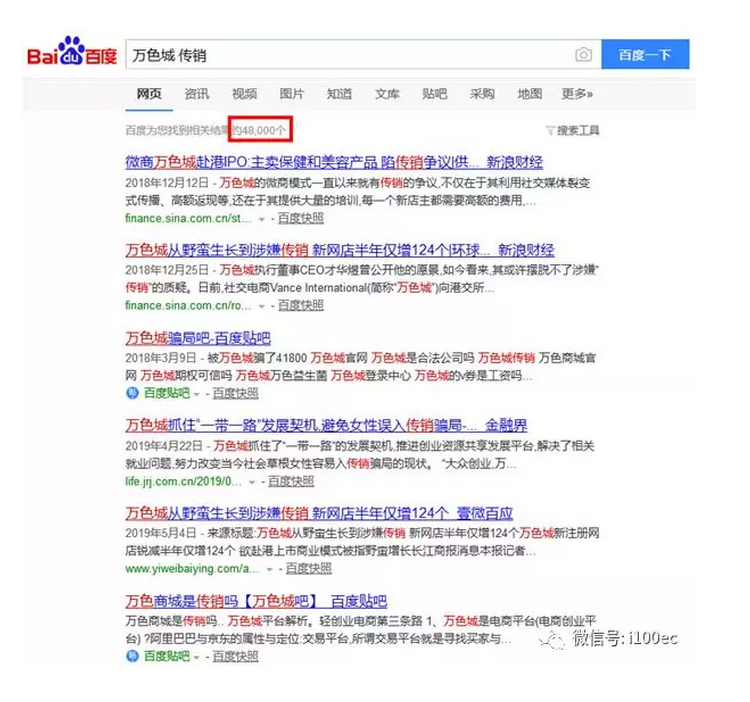The width and height of the screenshot is (750, 702).
Task: Open image search via camera icon
Action: pos(583,55)
